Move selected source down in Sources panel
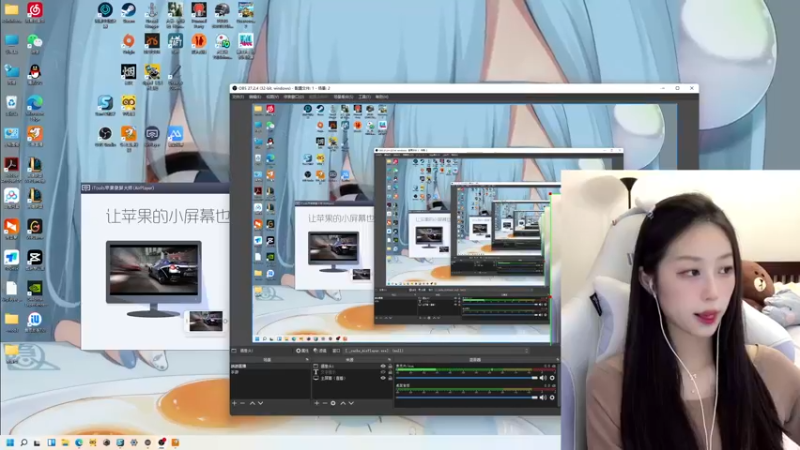This screenshot has height=450, width=800. [x=351, y=403]
